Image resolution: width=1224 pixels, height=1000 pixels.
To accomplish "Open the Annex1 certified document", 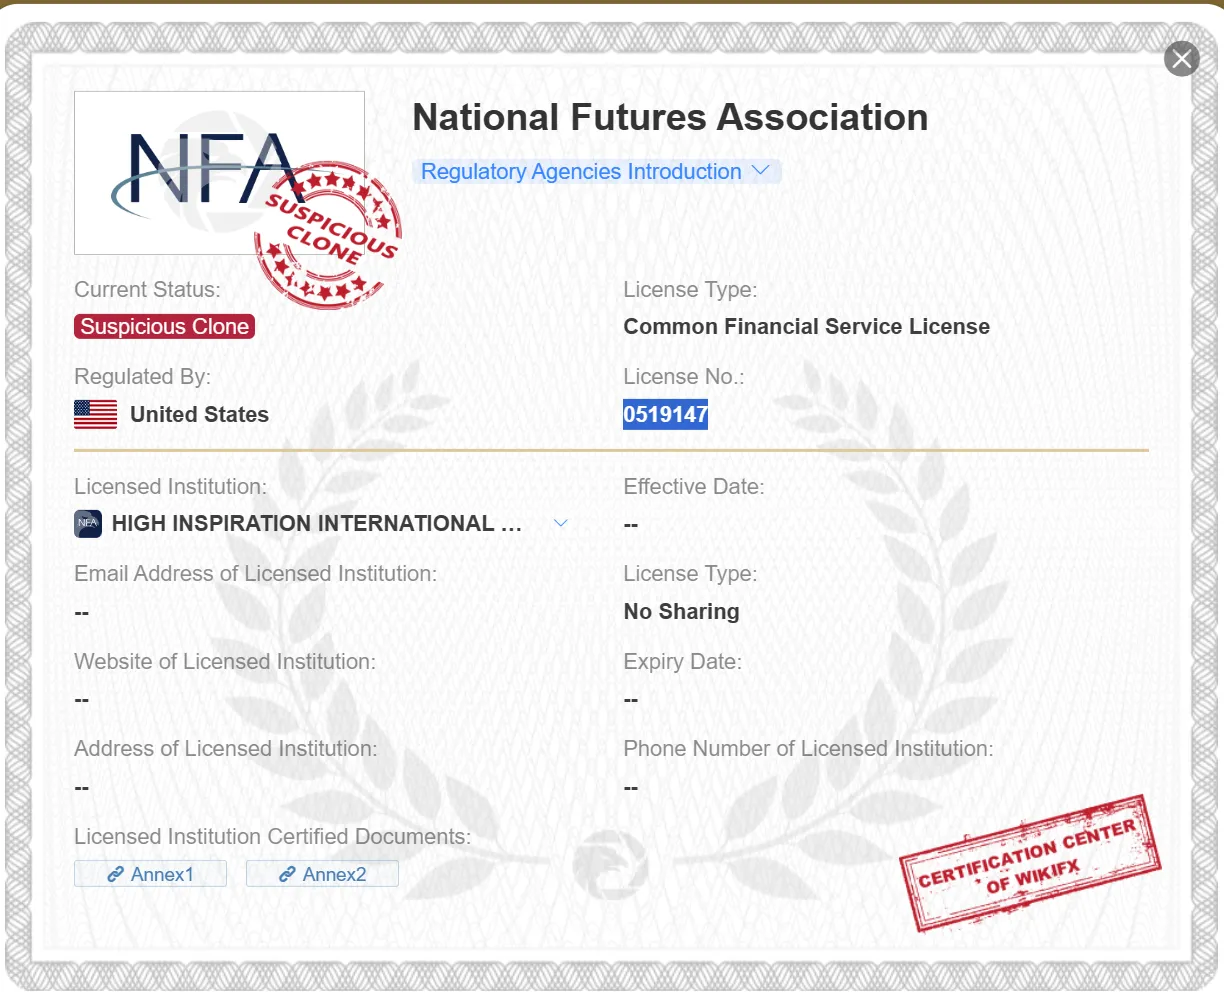I will (x=151, y=874).
